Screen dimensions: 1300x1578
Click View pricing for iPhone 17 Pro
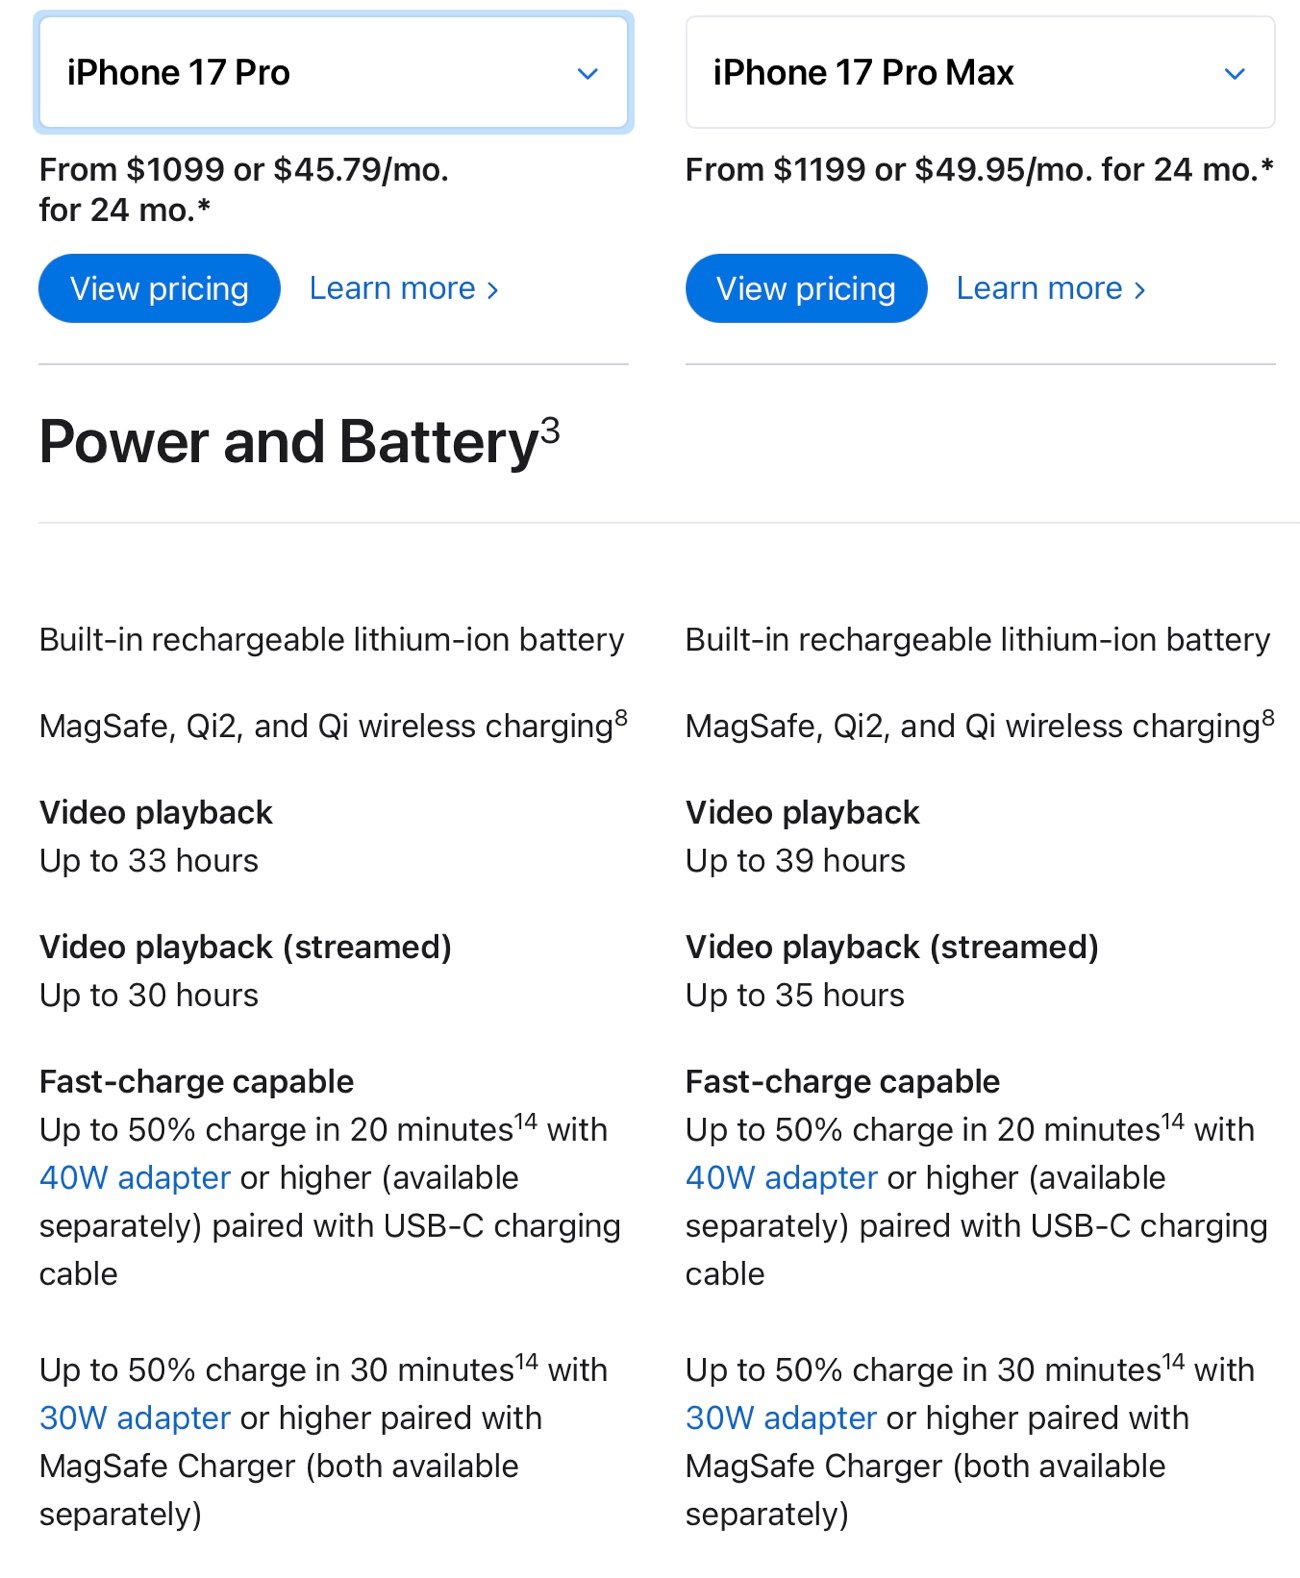click(159, 288)
